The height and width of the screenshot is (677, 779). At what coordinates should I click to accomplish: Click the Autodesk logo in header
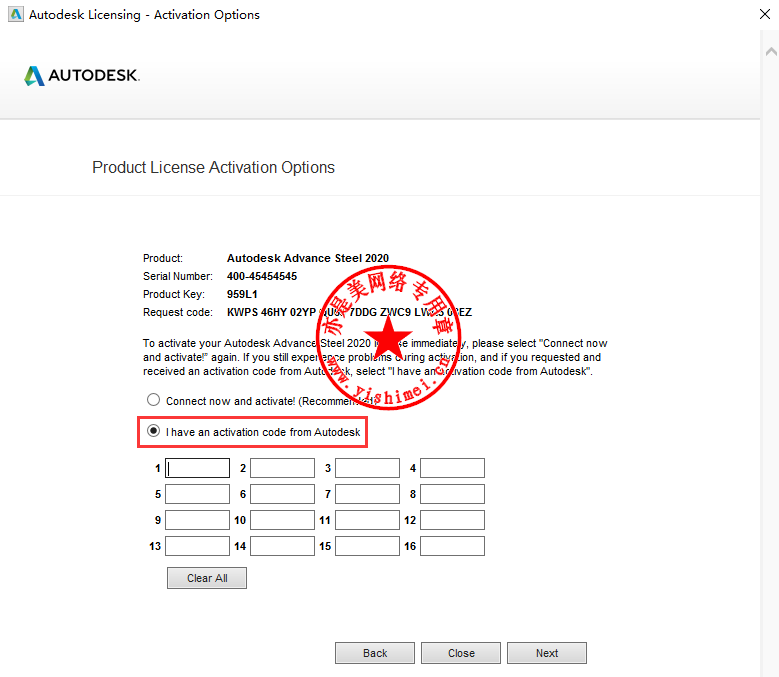(x=82, y=75)
